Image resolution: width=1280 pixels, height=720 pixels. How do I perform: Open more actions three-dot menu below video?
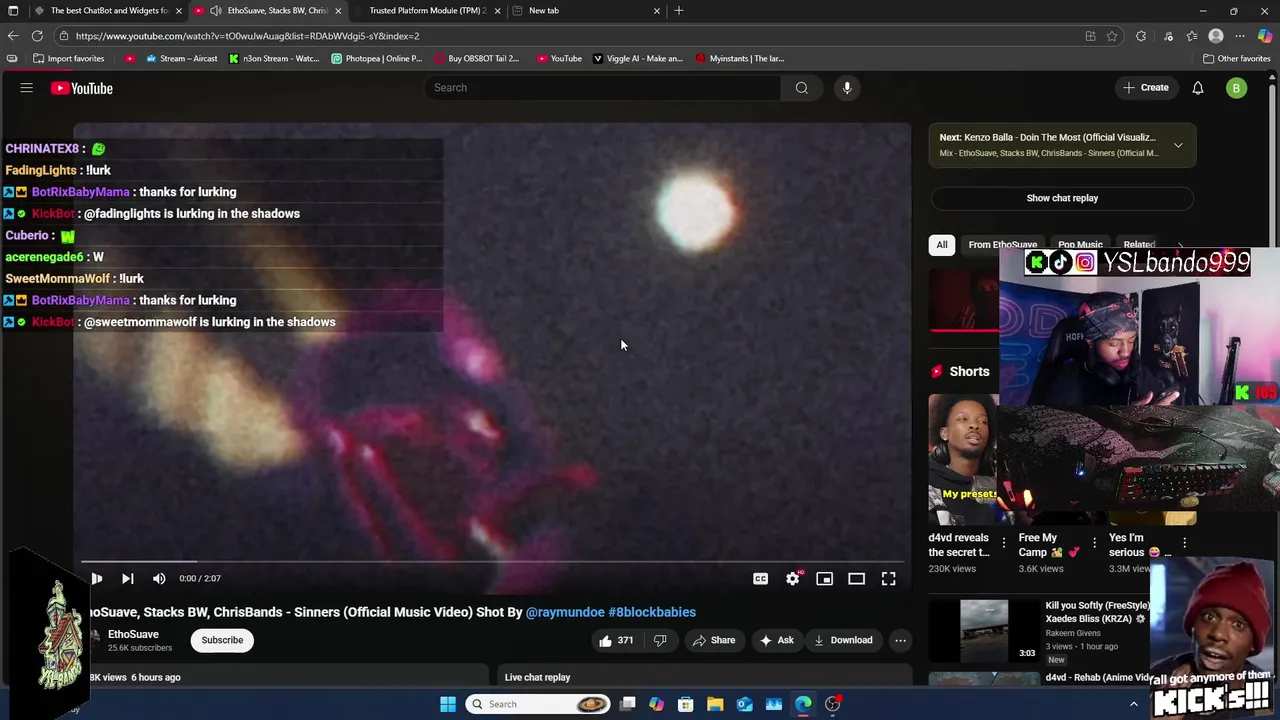coord(900,640)
